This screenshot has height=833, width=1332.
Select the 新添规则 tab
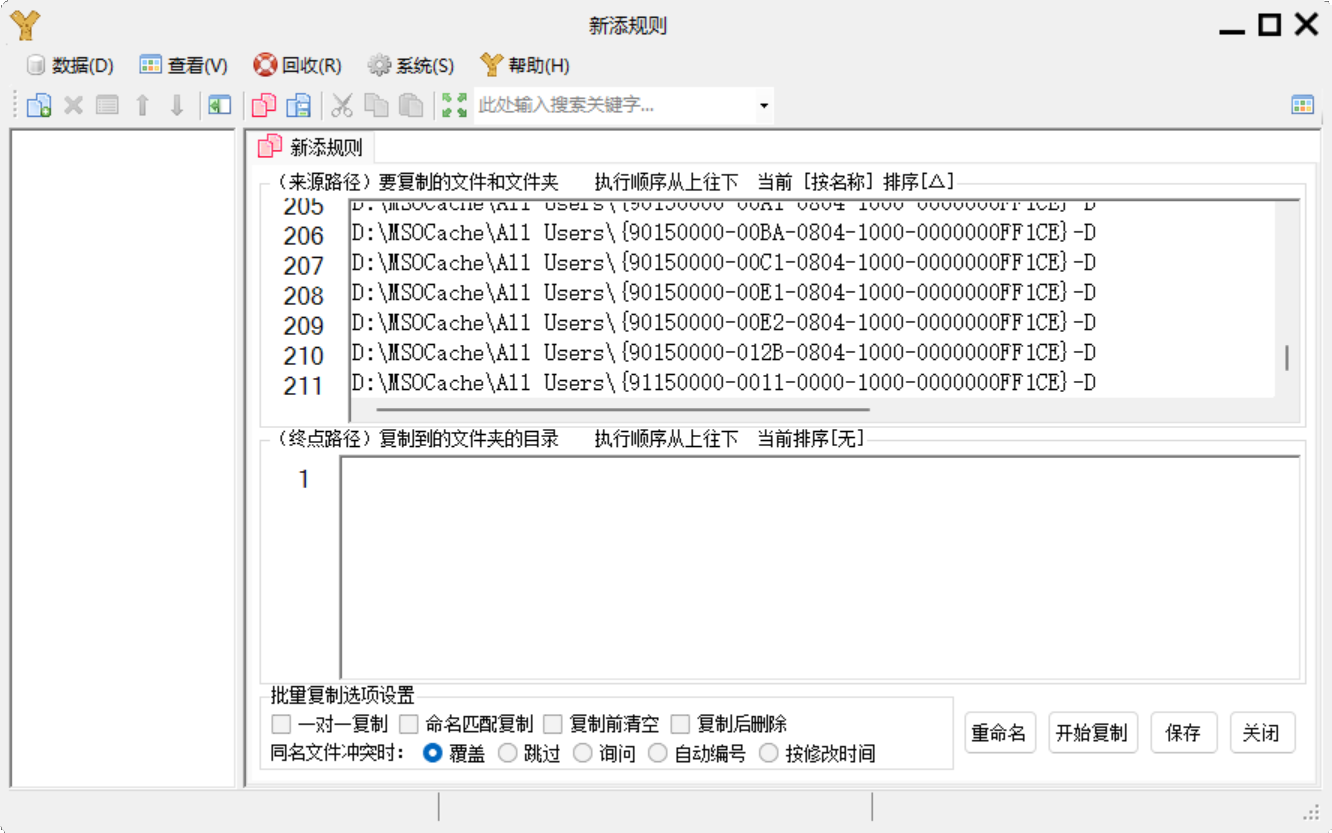[x=311, y=147]
